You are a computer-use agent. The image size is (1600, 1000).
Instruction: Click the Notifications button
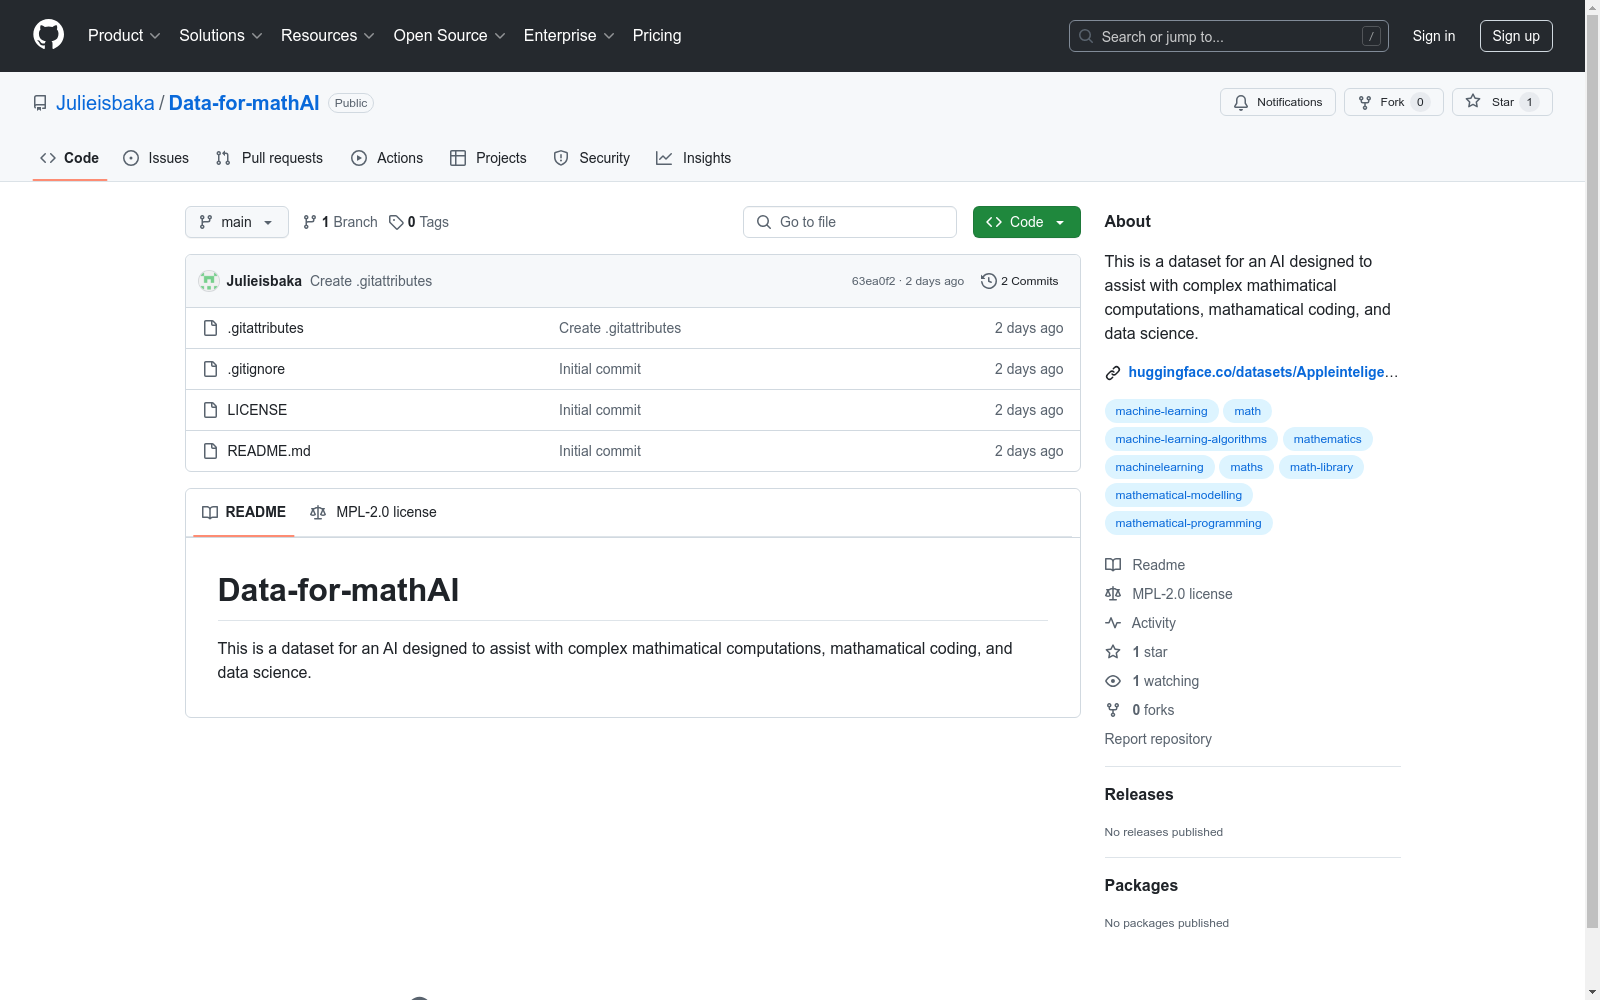coord(1278,102)
